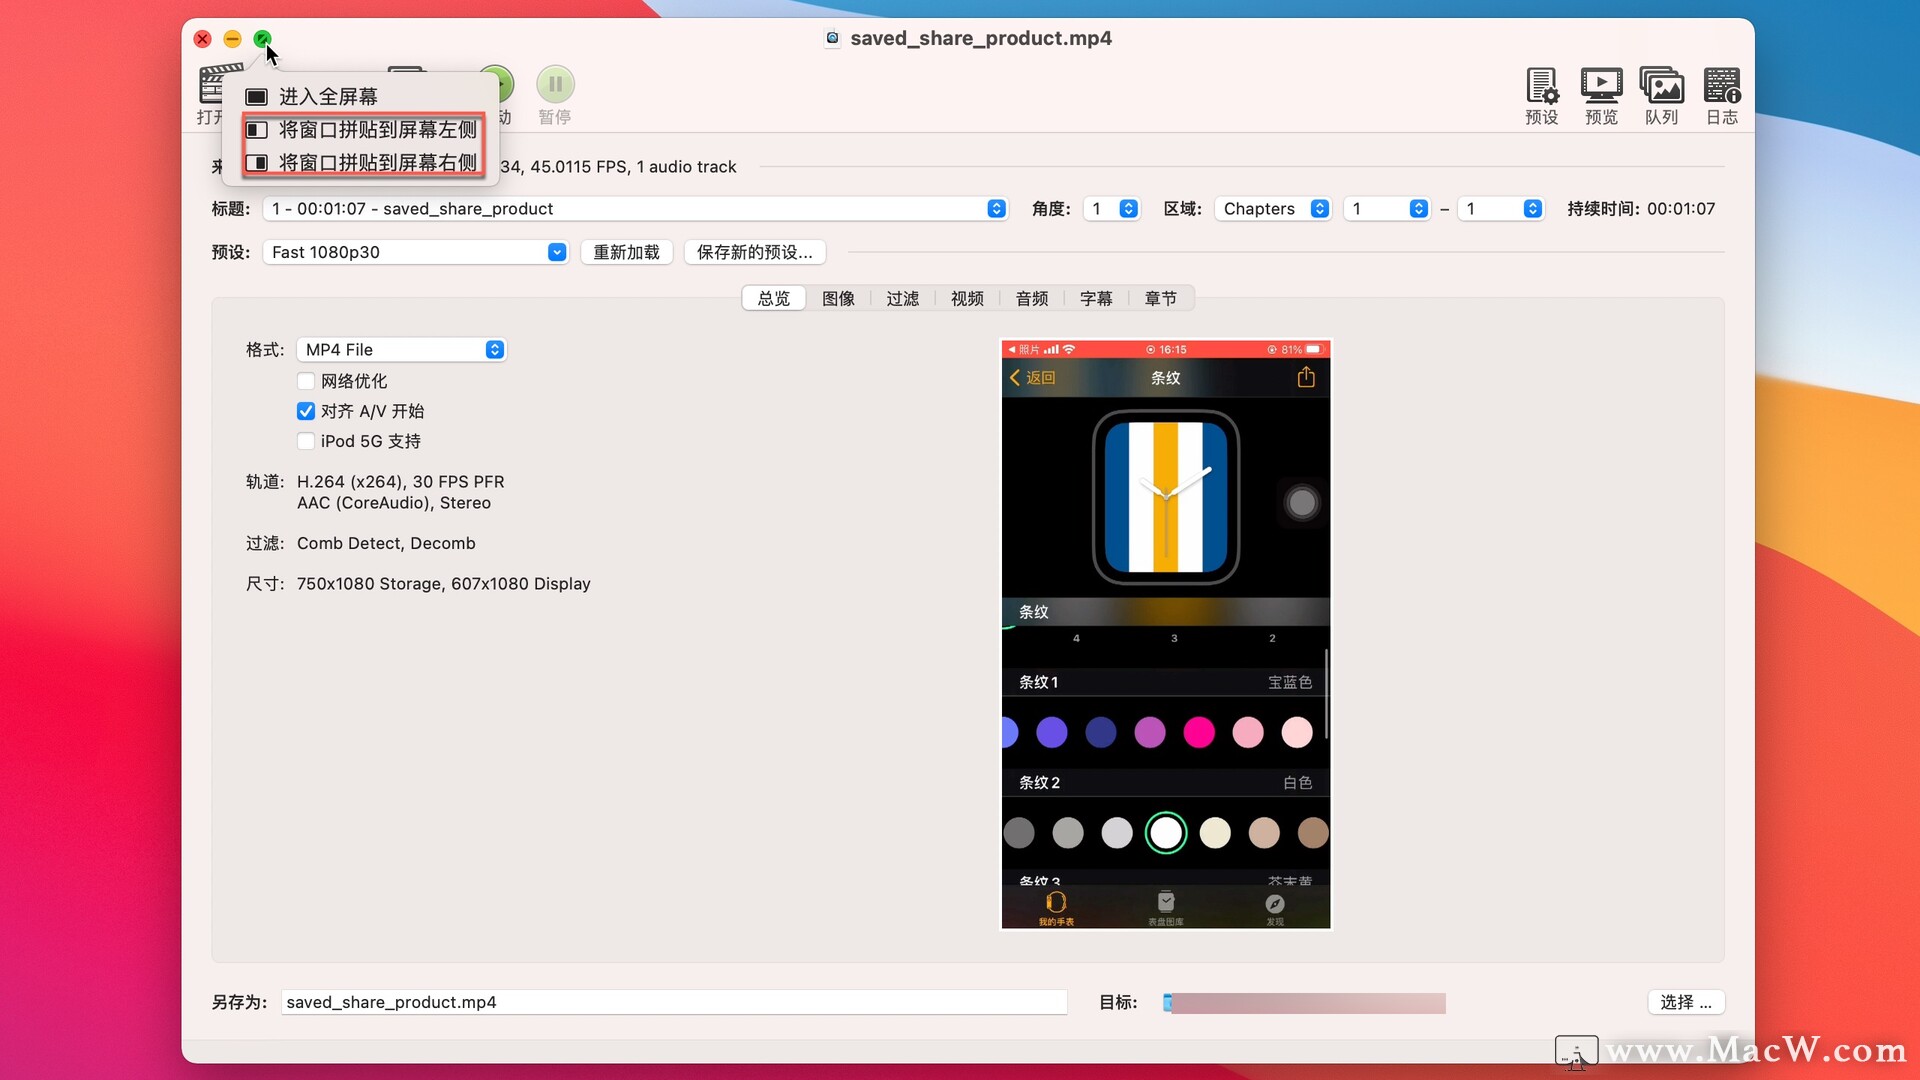Enable Web optimized (网络优化) checkbox
Viewport: 1920px width, 1080px height.
coord(306,381)
